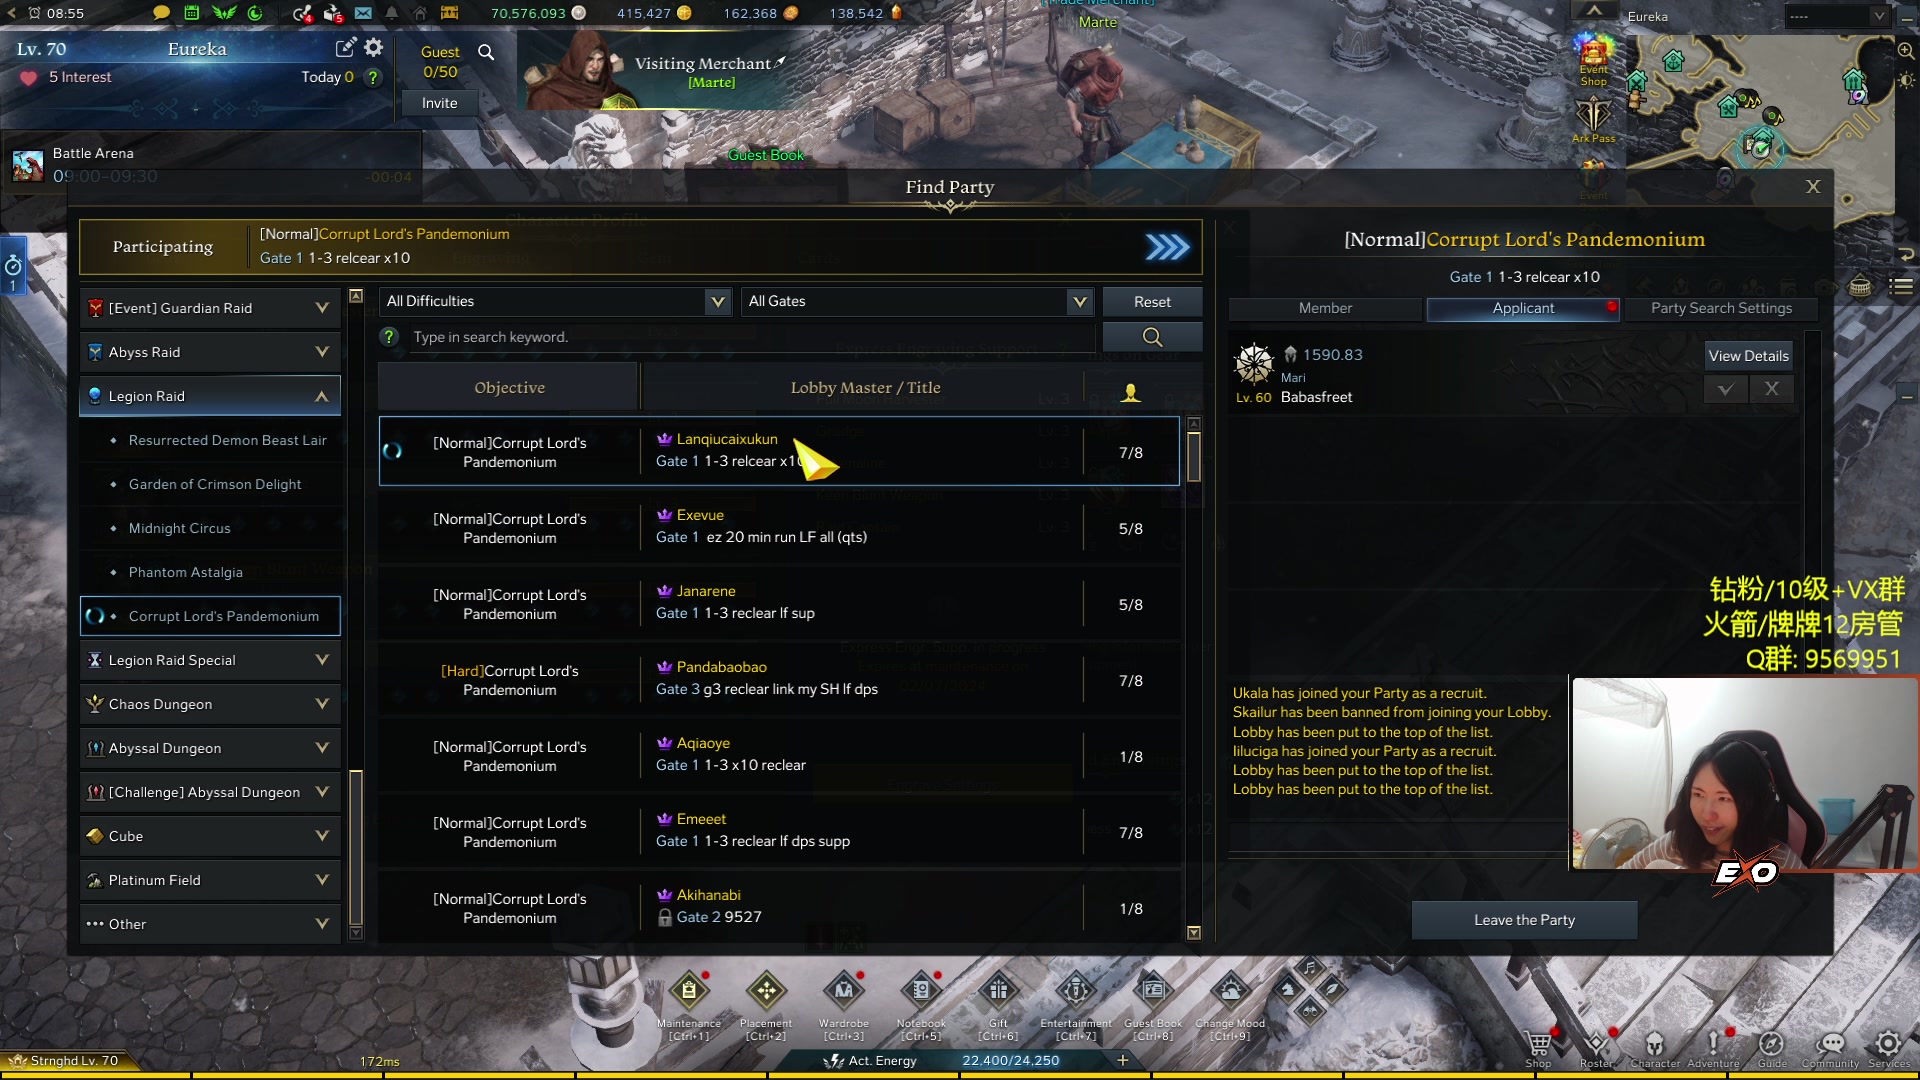Open the Wardrobe icon in bottom bar
This screenshot has width=1920, height=1080.
843,991
